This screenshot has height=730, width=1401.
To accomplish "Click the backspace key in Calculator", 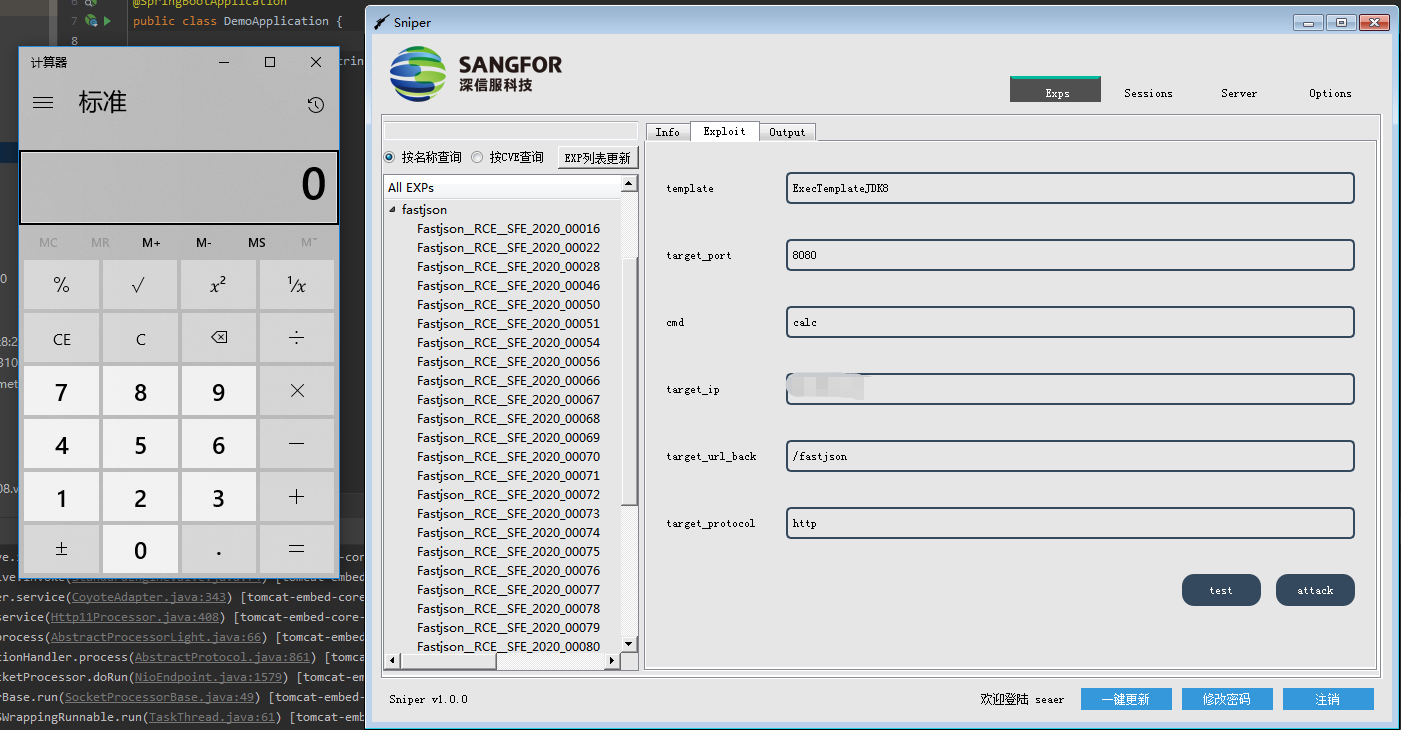I will (219, 338).
